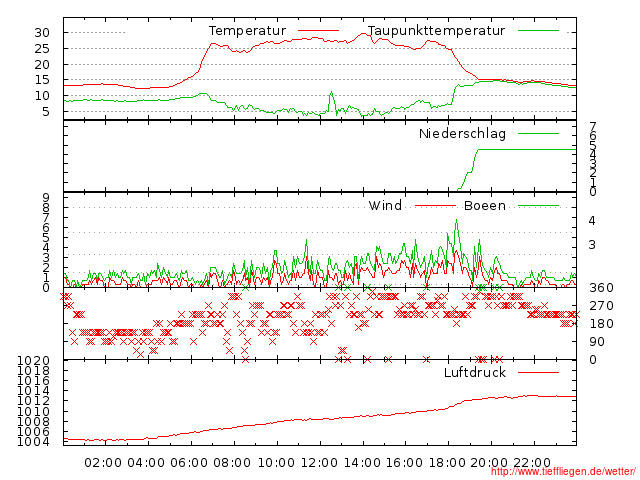Click the 16:00 time axis label

[x=404, y=463]
